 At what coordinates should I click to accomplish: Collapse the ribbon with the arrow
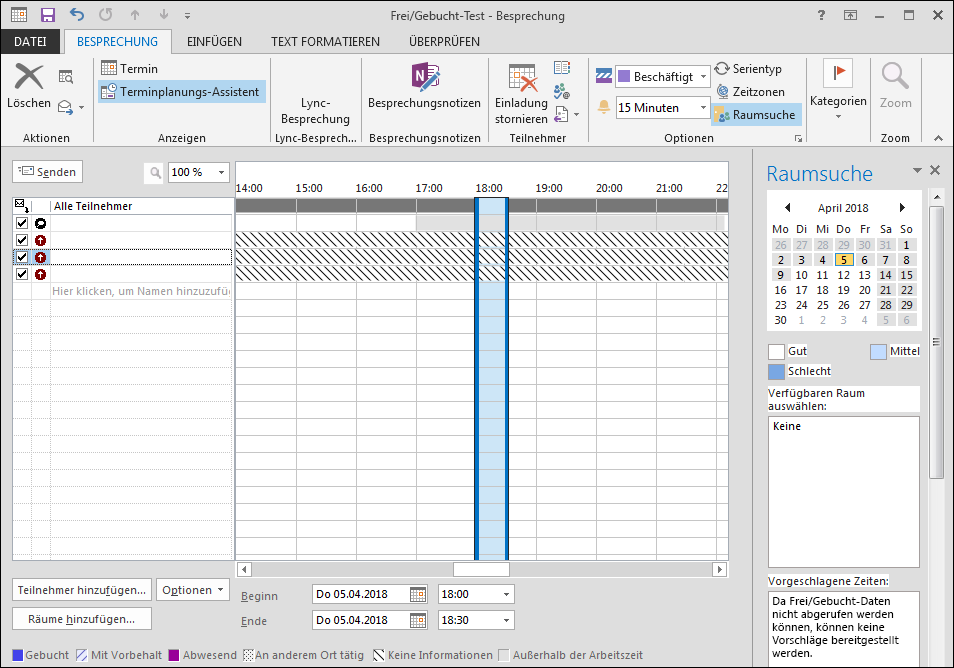coord(938,138)
